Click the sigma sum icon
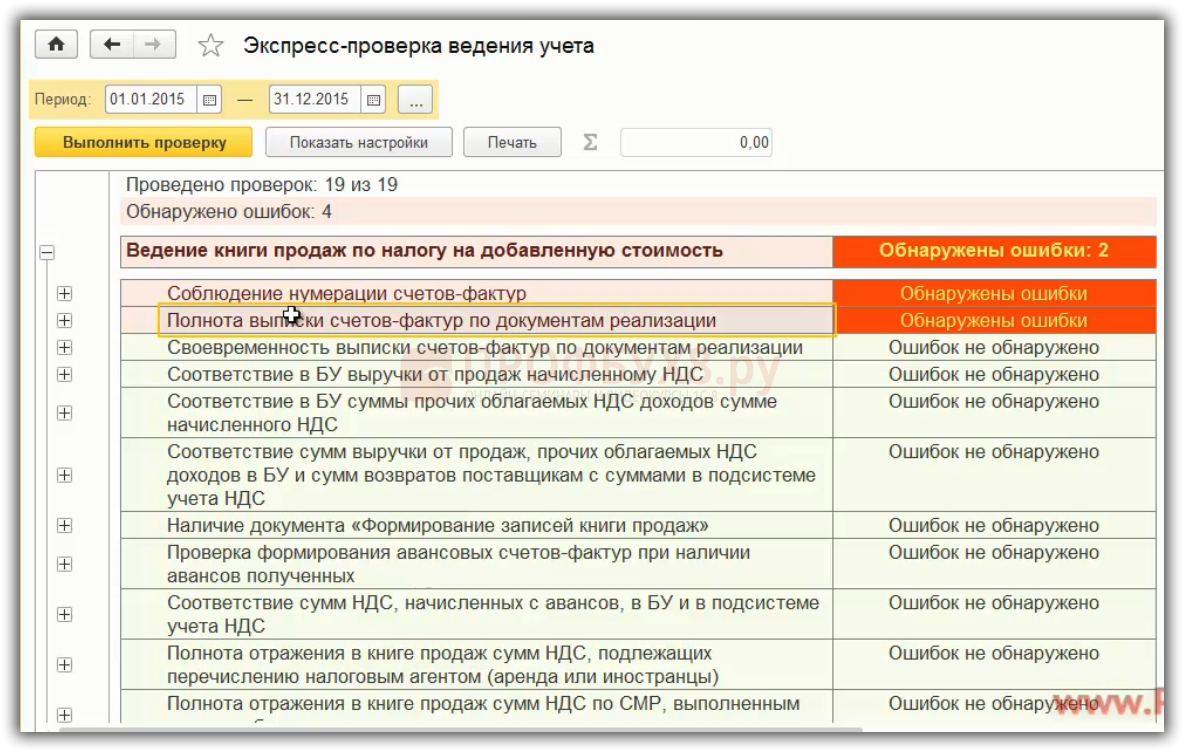This screenshot has width=1184, height=752. coord(590,143)
